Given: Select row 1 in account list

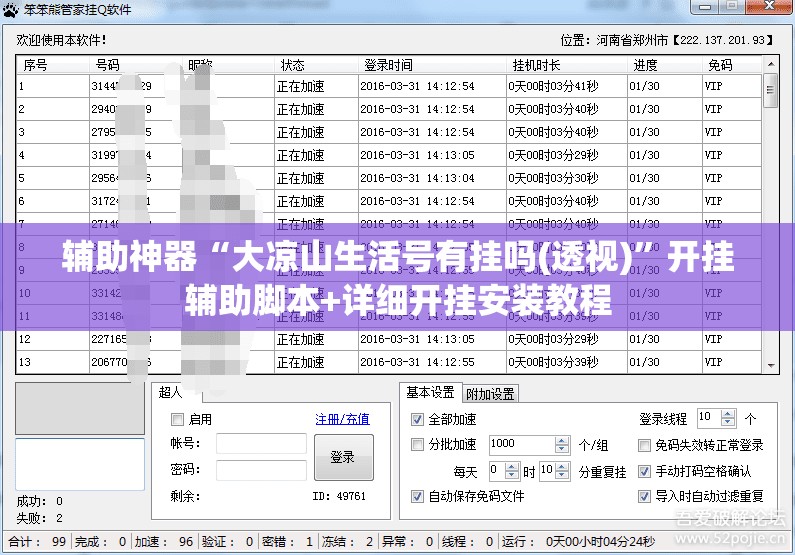Looking at the screenshot, I should point(389,86).
